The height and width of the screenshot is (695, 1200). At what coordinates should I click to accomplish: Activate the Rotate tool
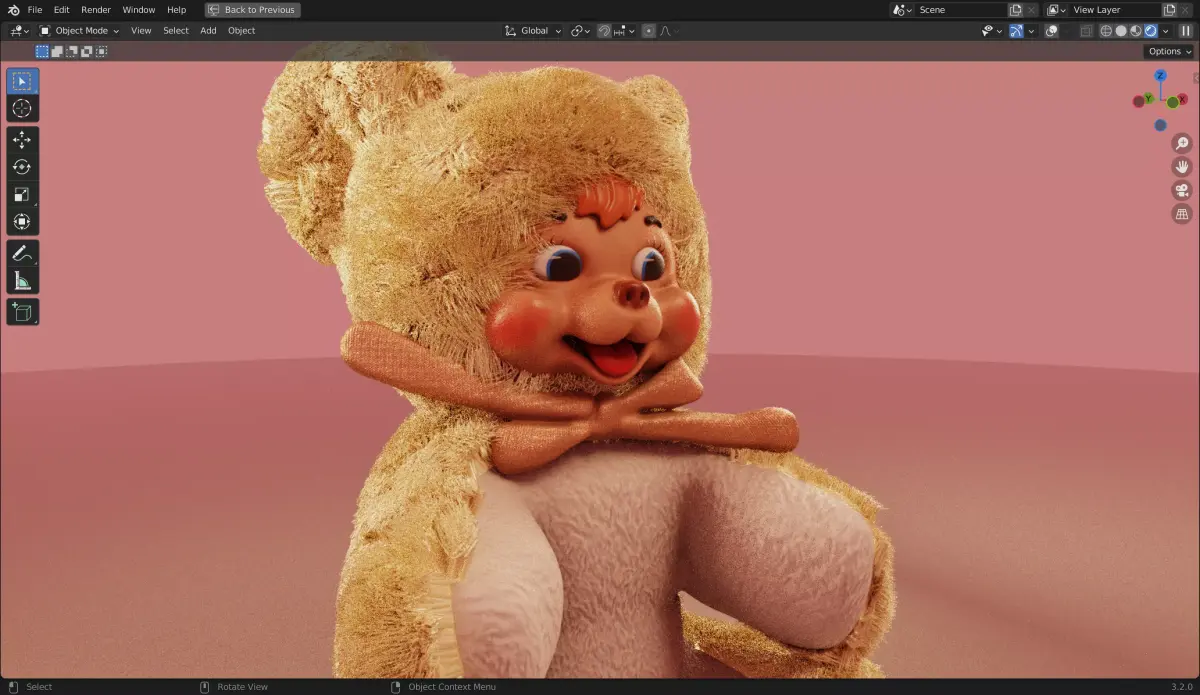(x=22, y=167)
